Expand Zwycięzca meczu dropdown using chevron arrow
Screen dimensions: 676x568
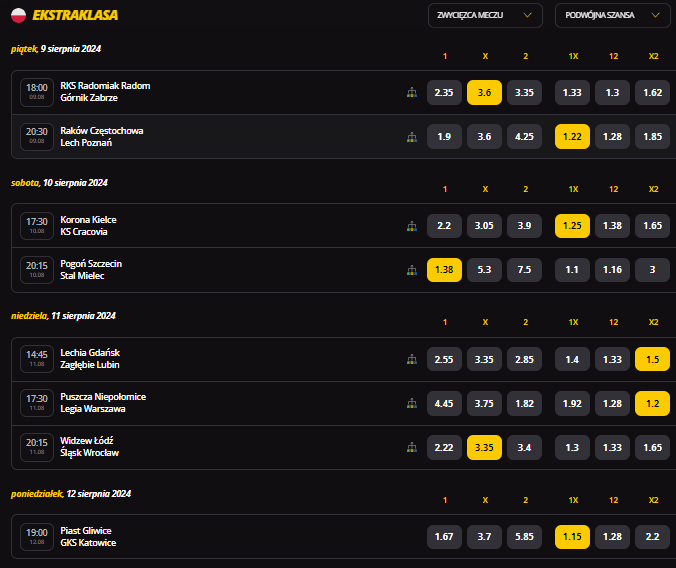(527, 15)
